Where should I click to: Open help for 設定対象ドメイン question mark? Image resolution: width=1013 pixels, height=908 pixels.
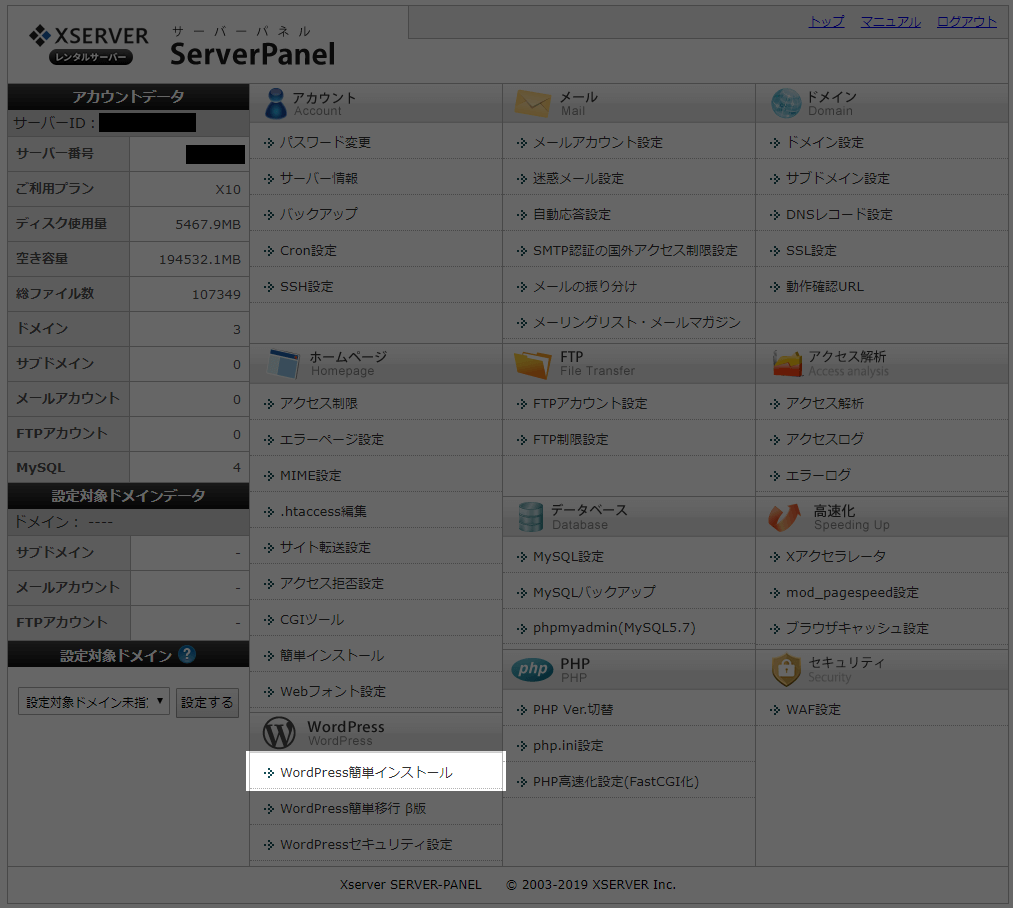[187, 655]
